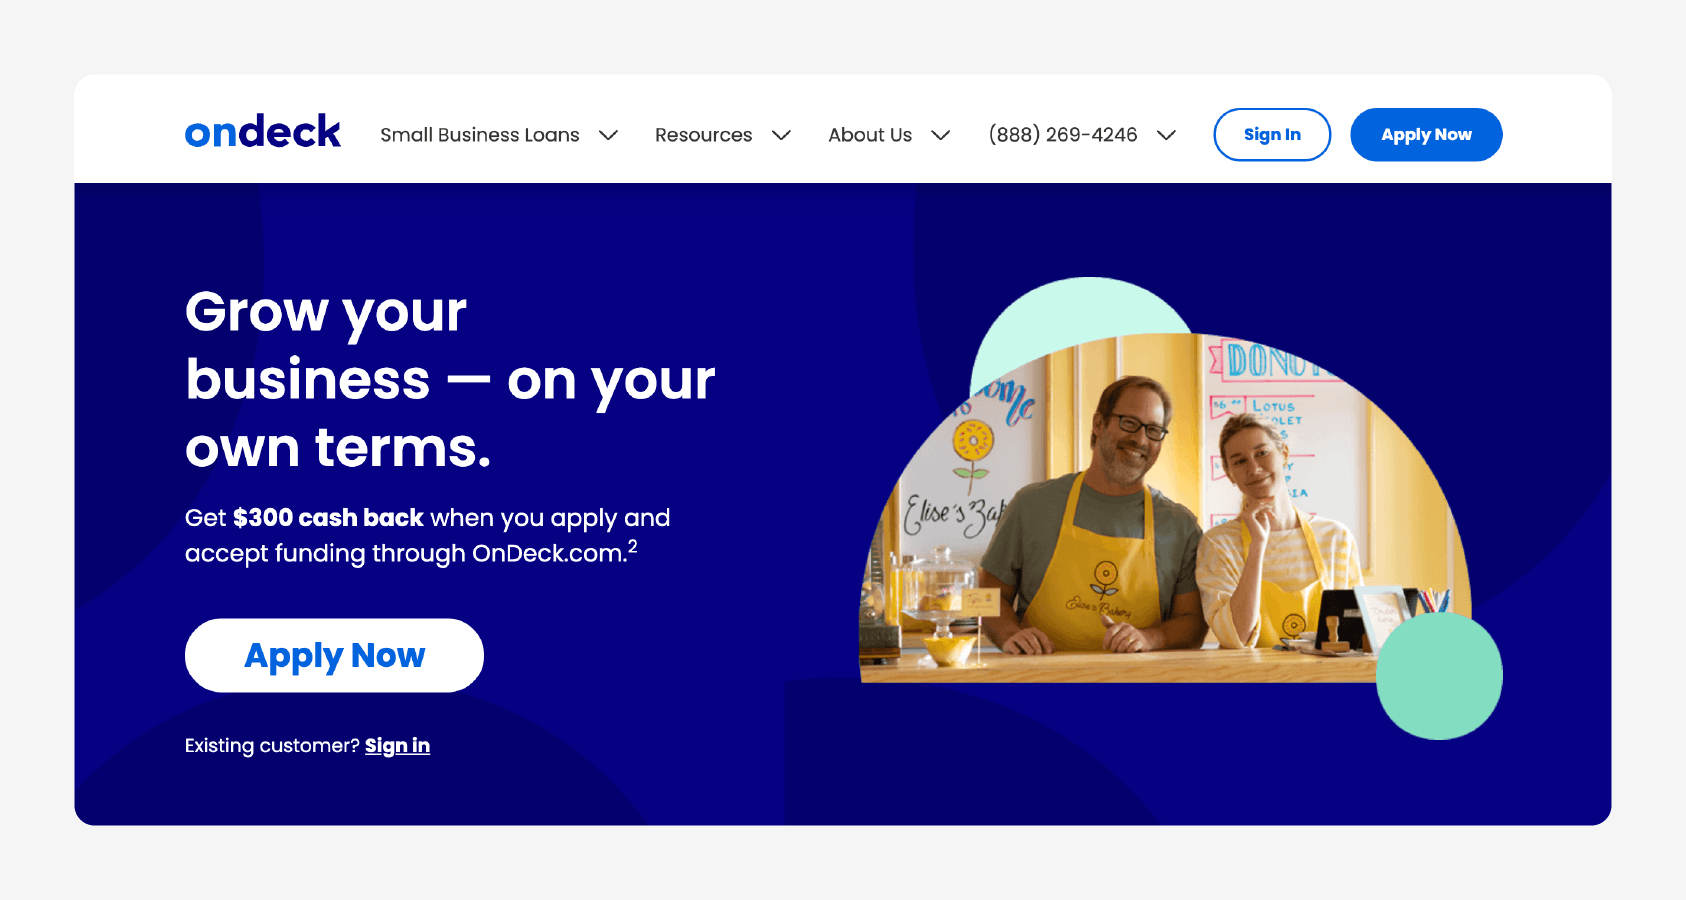The width and height of the screenshot is (1686, 900).
Task: Expand the About Us chevron arrow
Action: pyautogui.click(x=940, y=135)
